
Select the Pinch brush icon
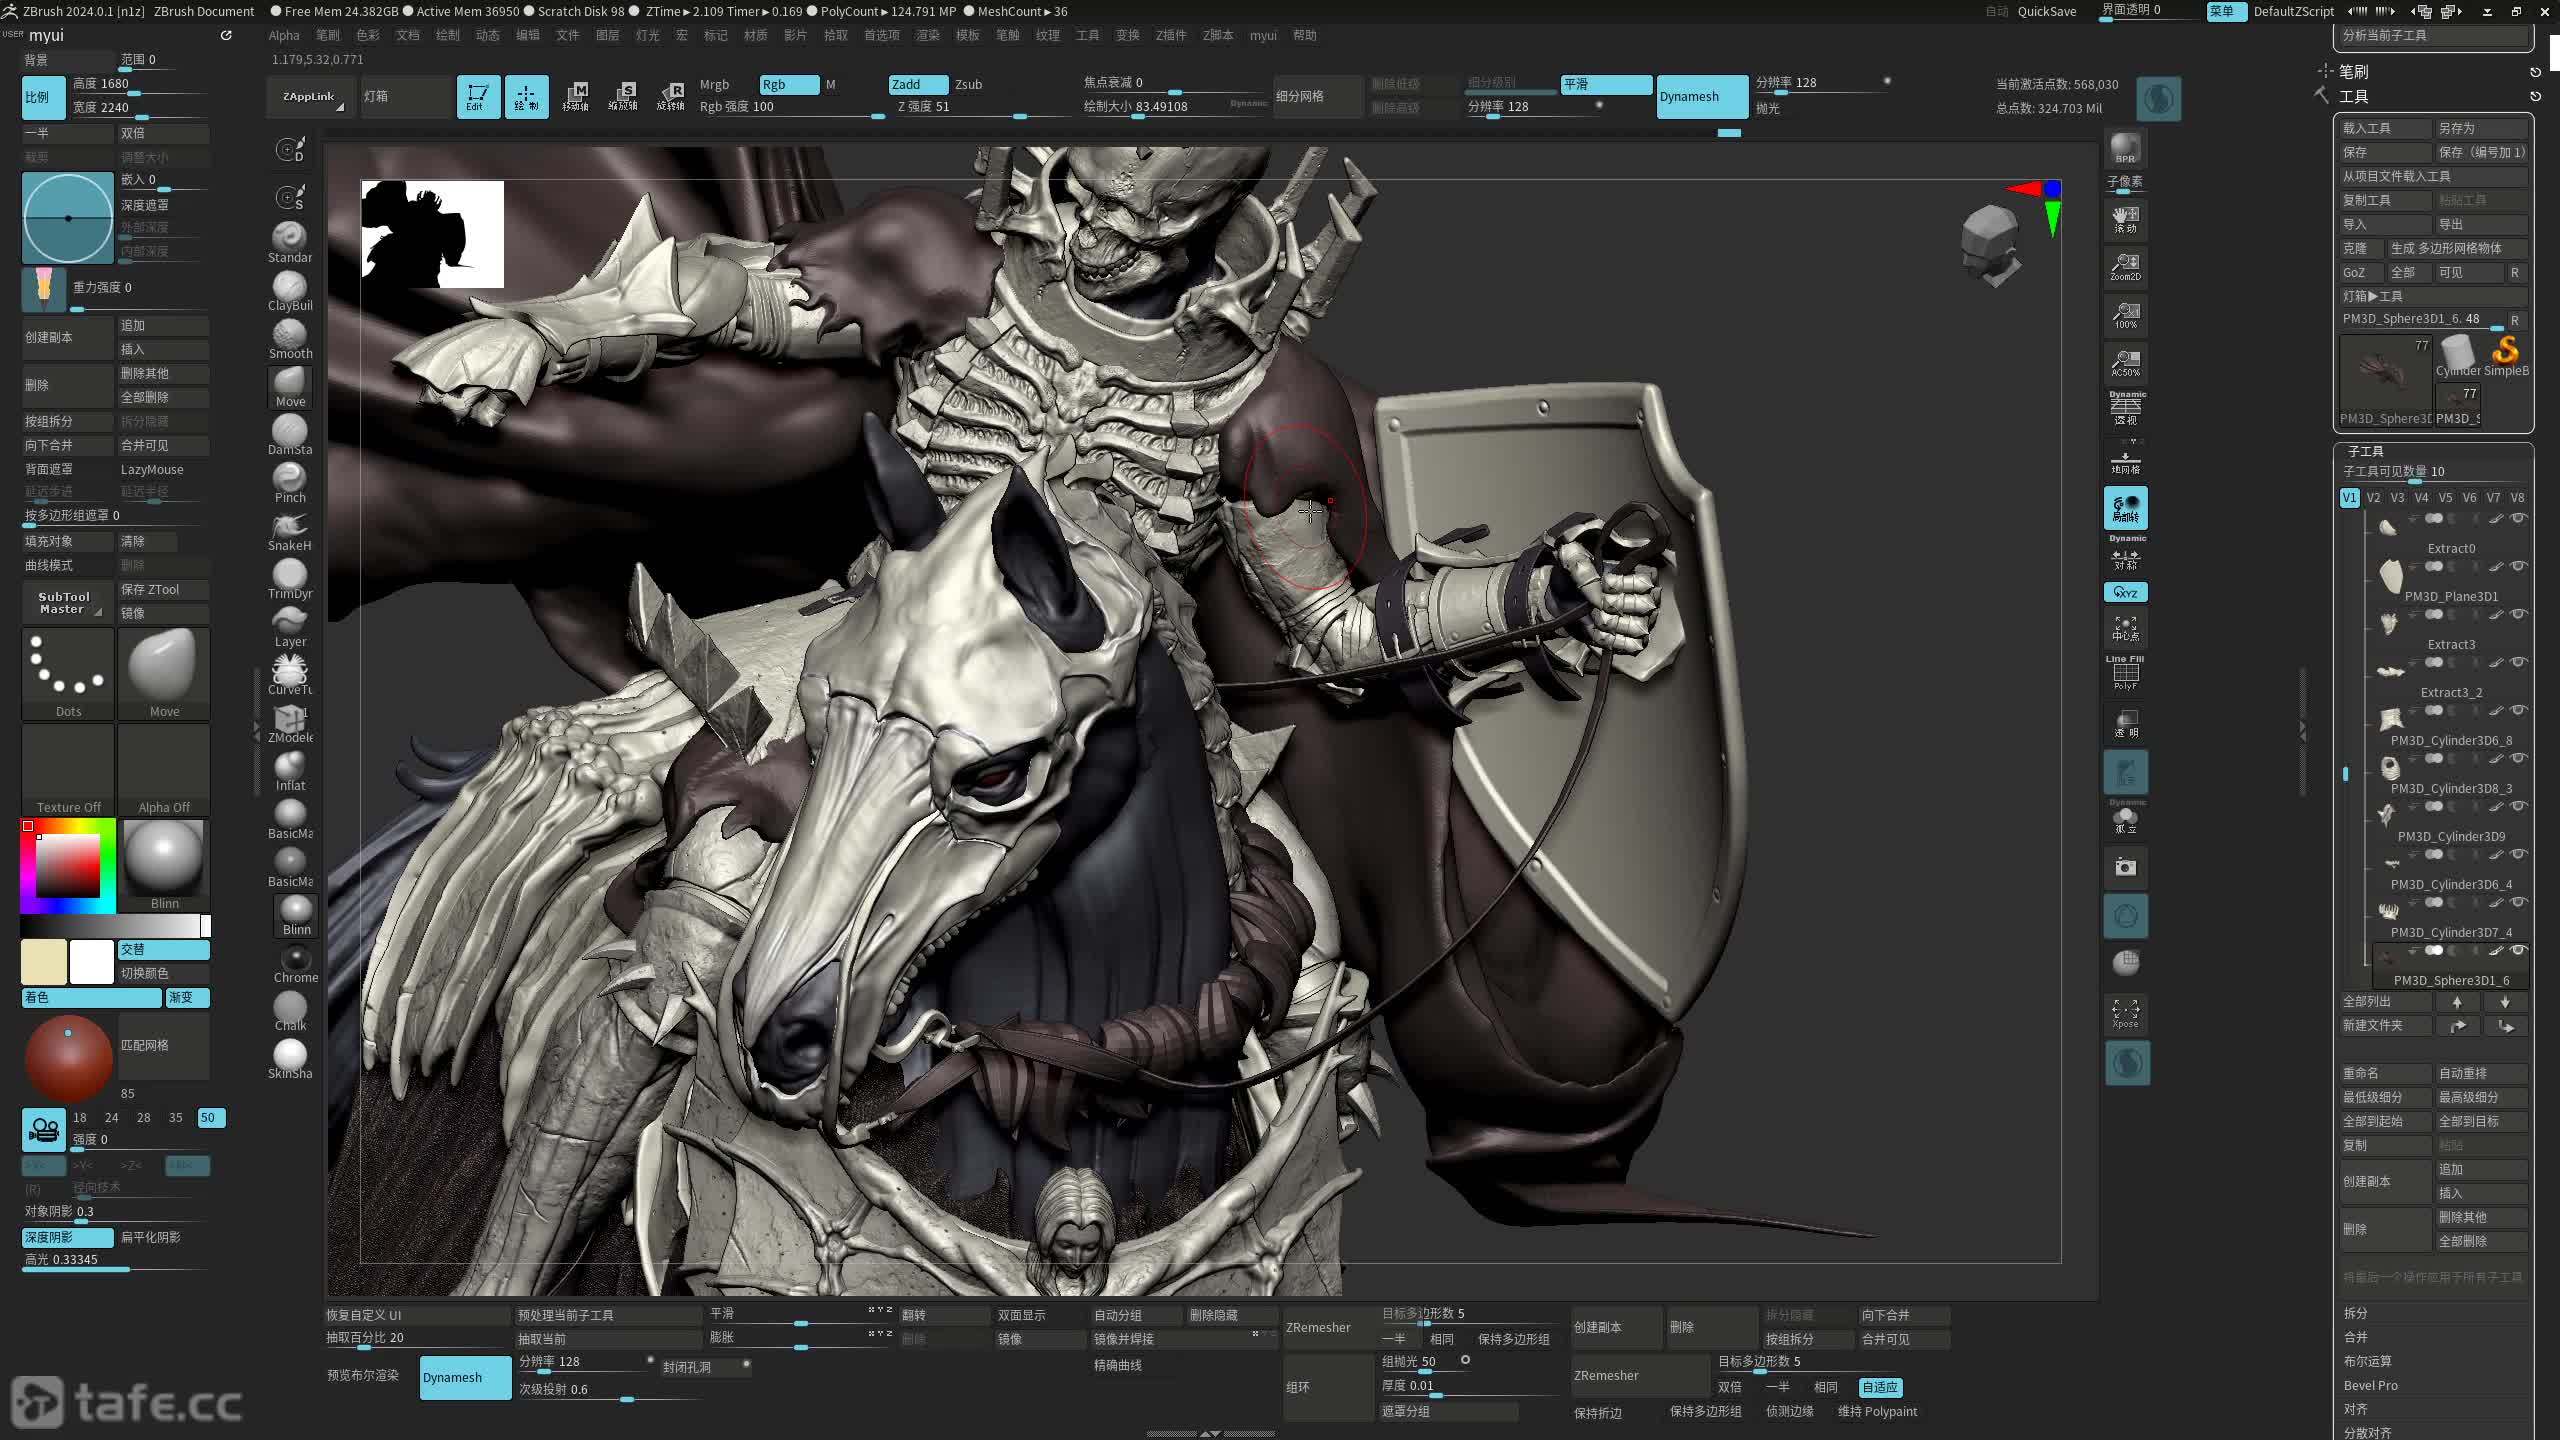pos(290,481)
